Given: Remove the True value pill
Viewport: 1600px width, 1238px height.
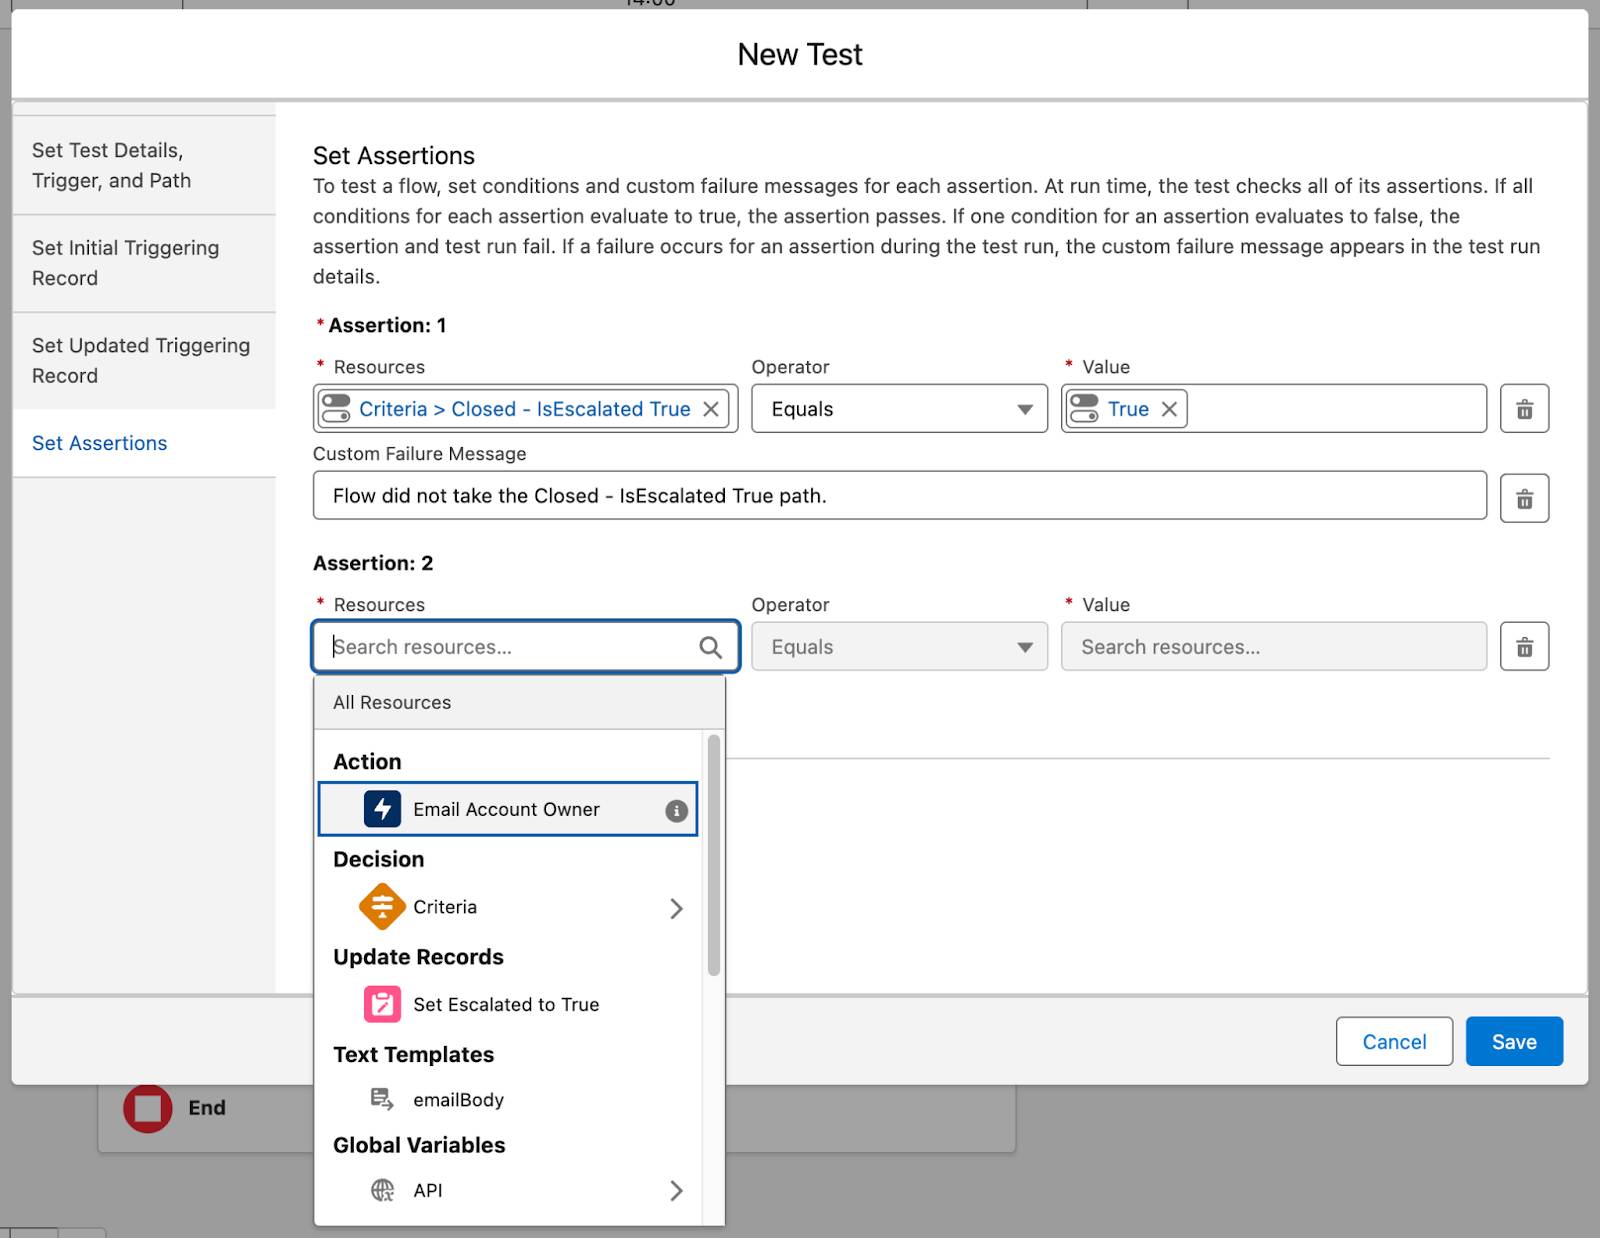Looking at the screenshot, I should pos(1169,409).
